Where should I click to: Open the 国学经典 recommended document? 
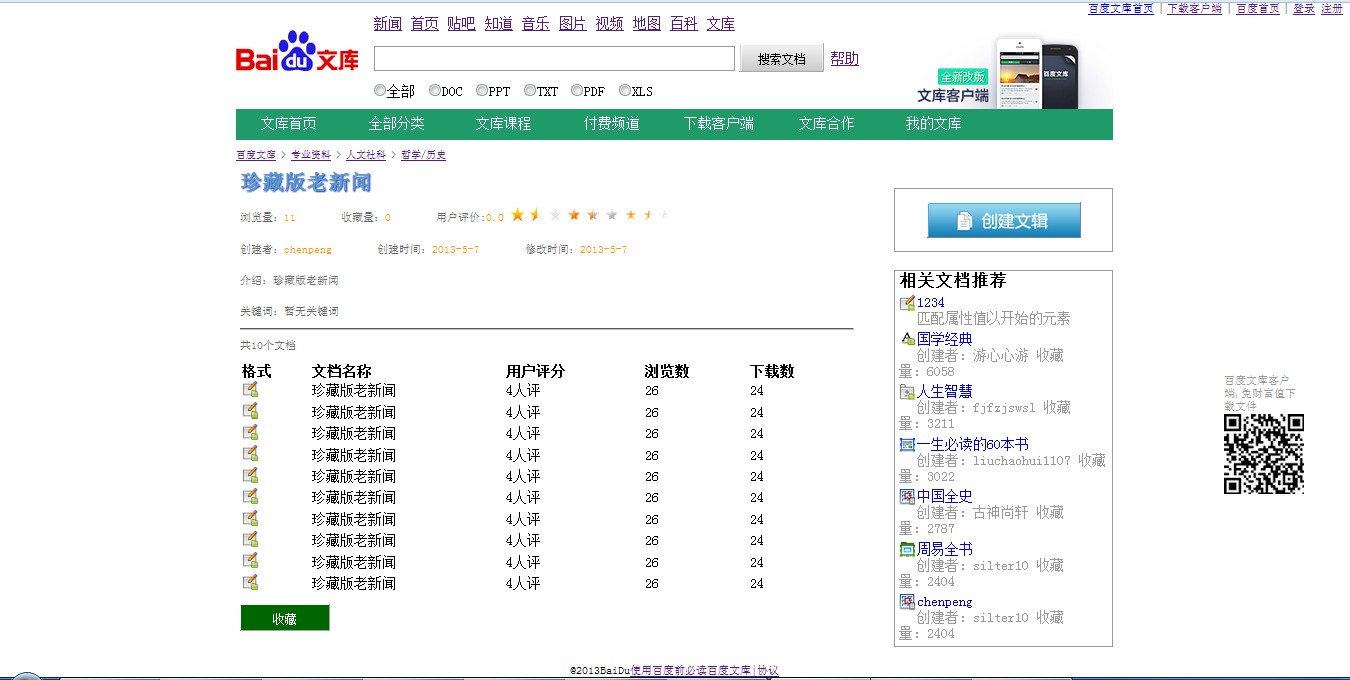coord(945,339)
